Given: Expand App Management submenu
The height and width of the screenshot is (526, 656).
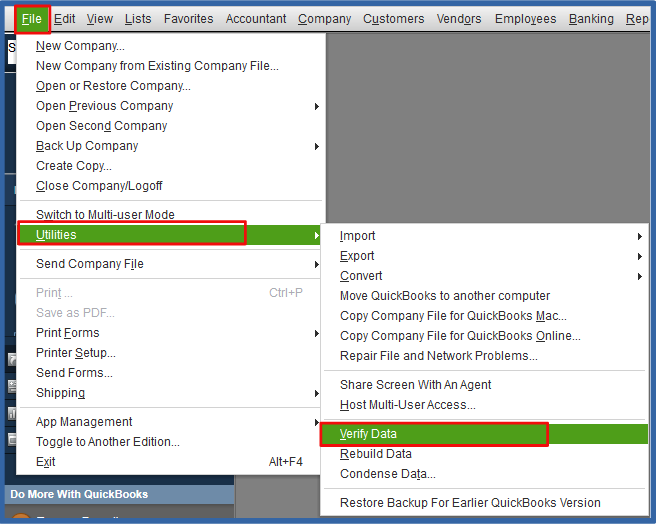Looking at the screenshot, I should (x=169, y=422).
